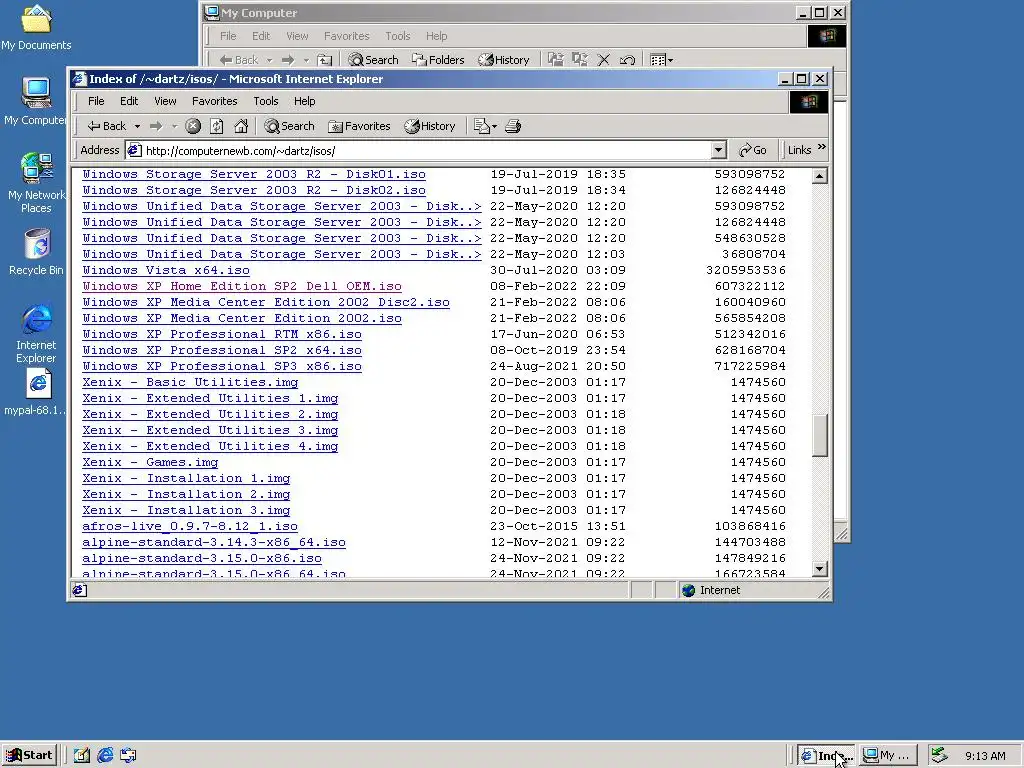Open Search pane in Internet Explorer
This screenshot has height=768, width=1024.
pos(289,126)
